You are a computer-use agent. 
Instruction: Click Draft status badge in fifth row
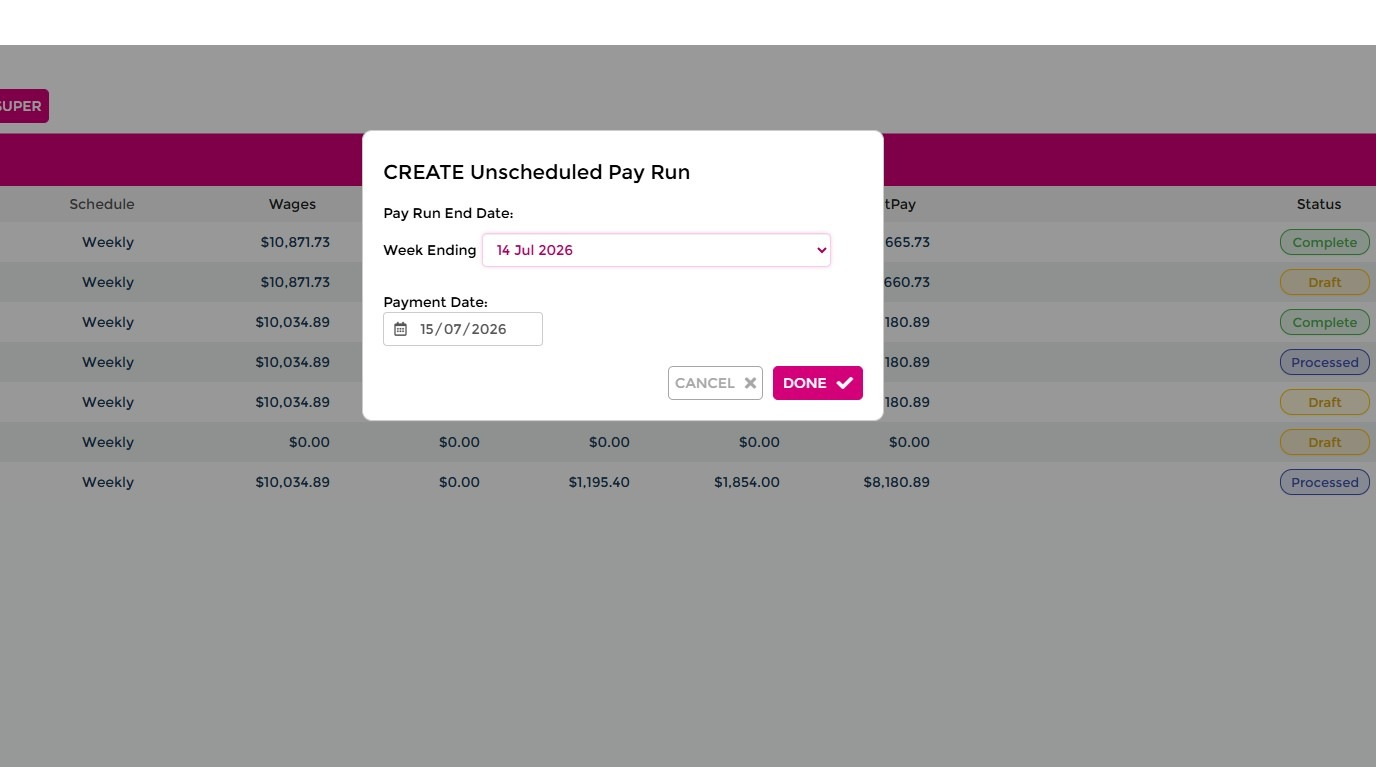(x=1324, y=402)
